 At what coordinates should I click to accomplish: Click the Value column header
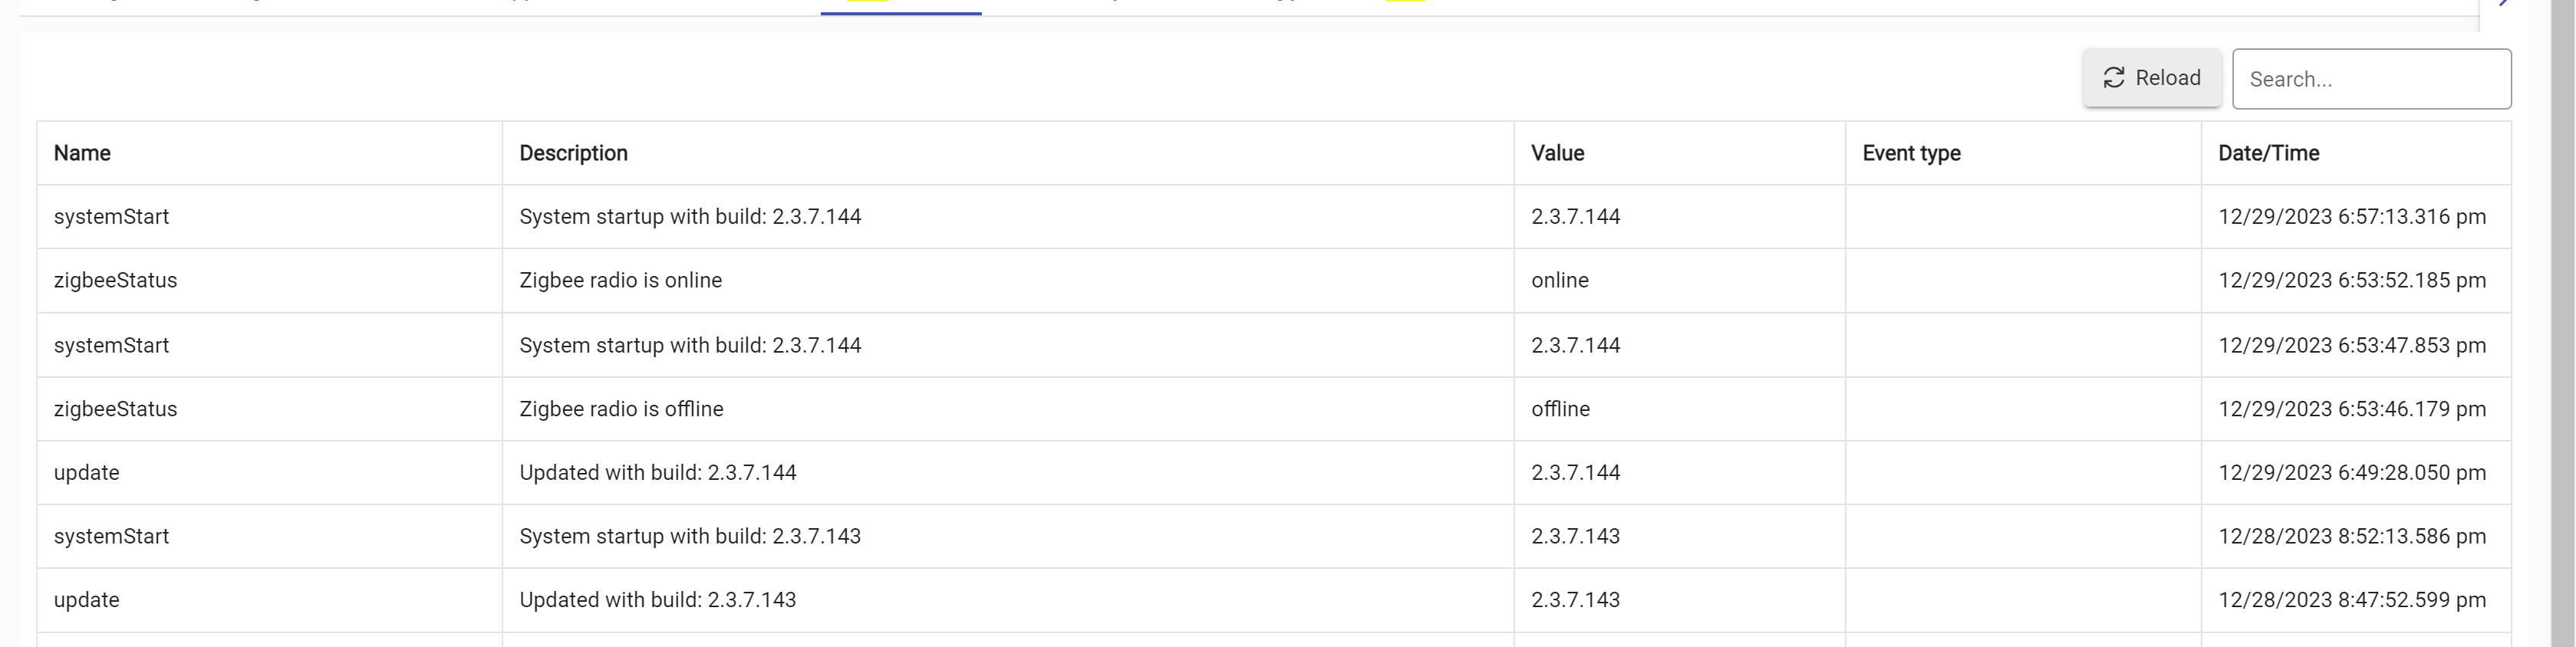point(1557,153)
